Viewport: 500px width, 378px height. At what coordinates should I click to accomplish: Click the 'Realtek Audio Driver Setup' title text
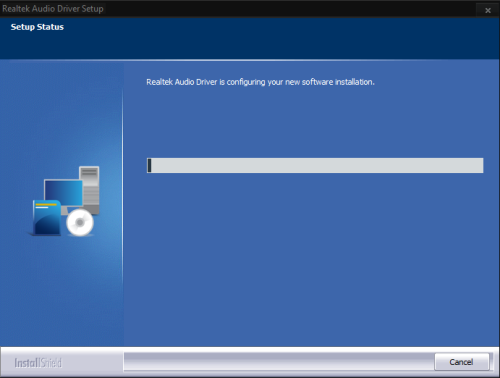53,9
